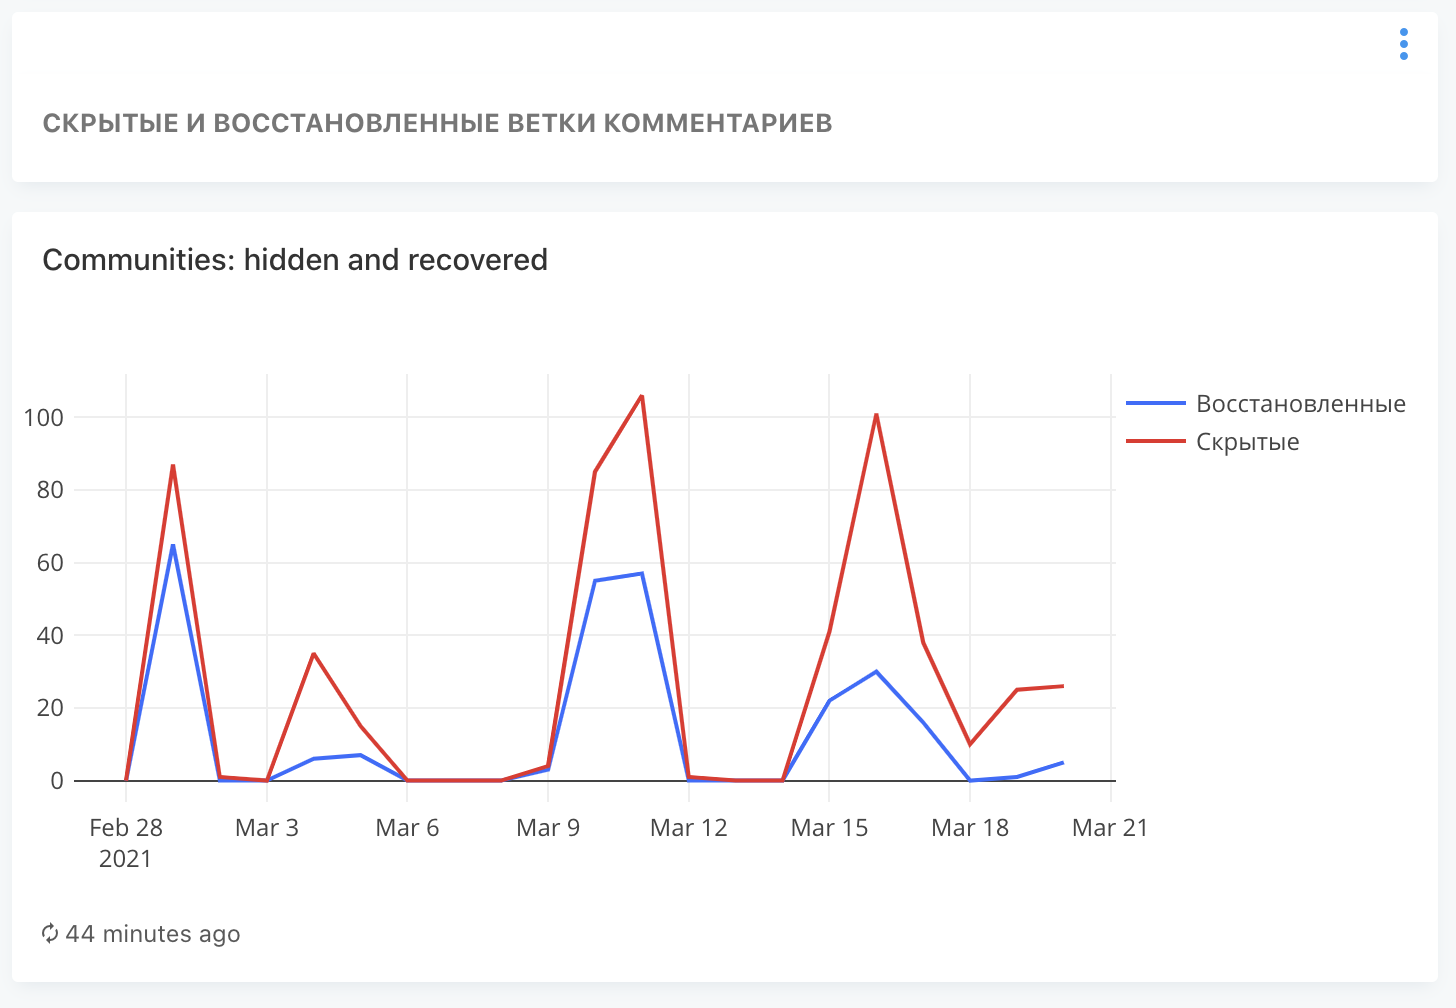Select the blue peak on Mar 1

click(x=173, y=545)
